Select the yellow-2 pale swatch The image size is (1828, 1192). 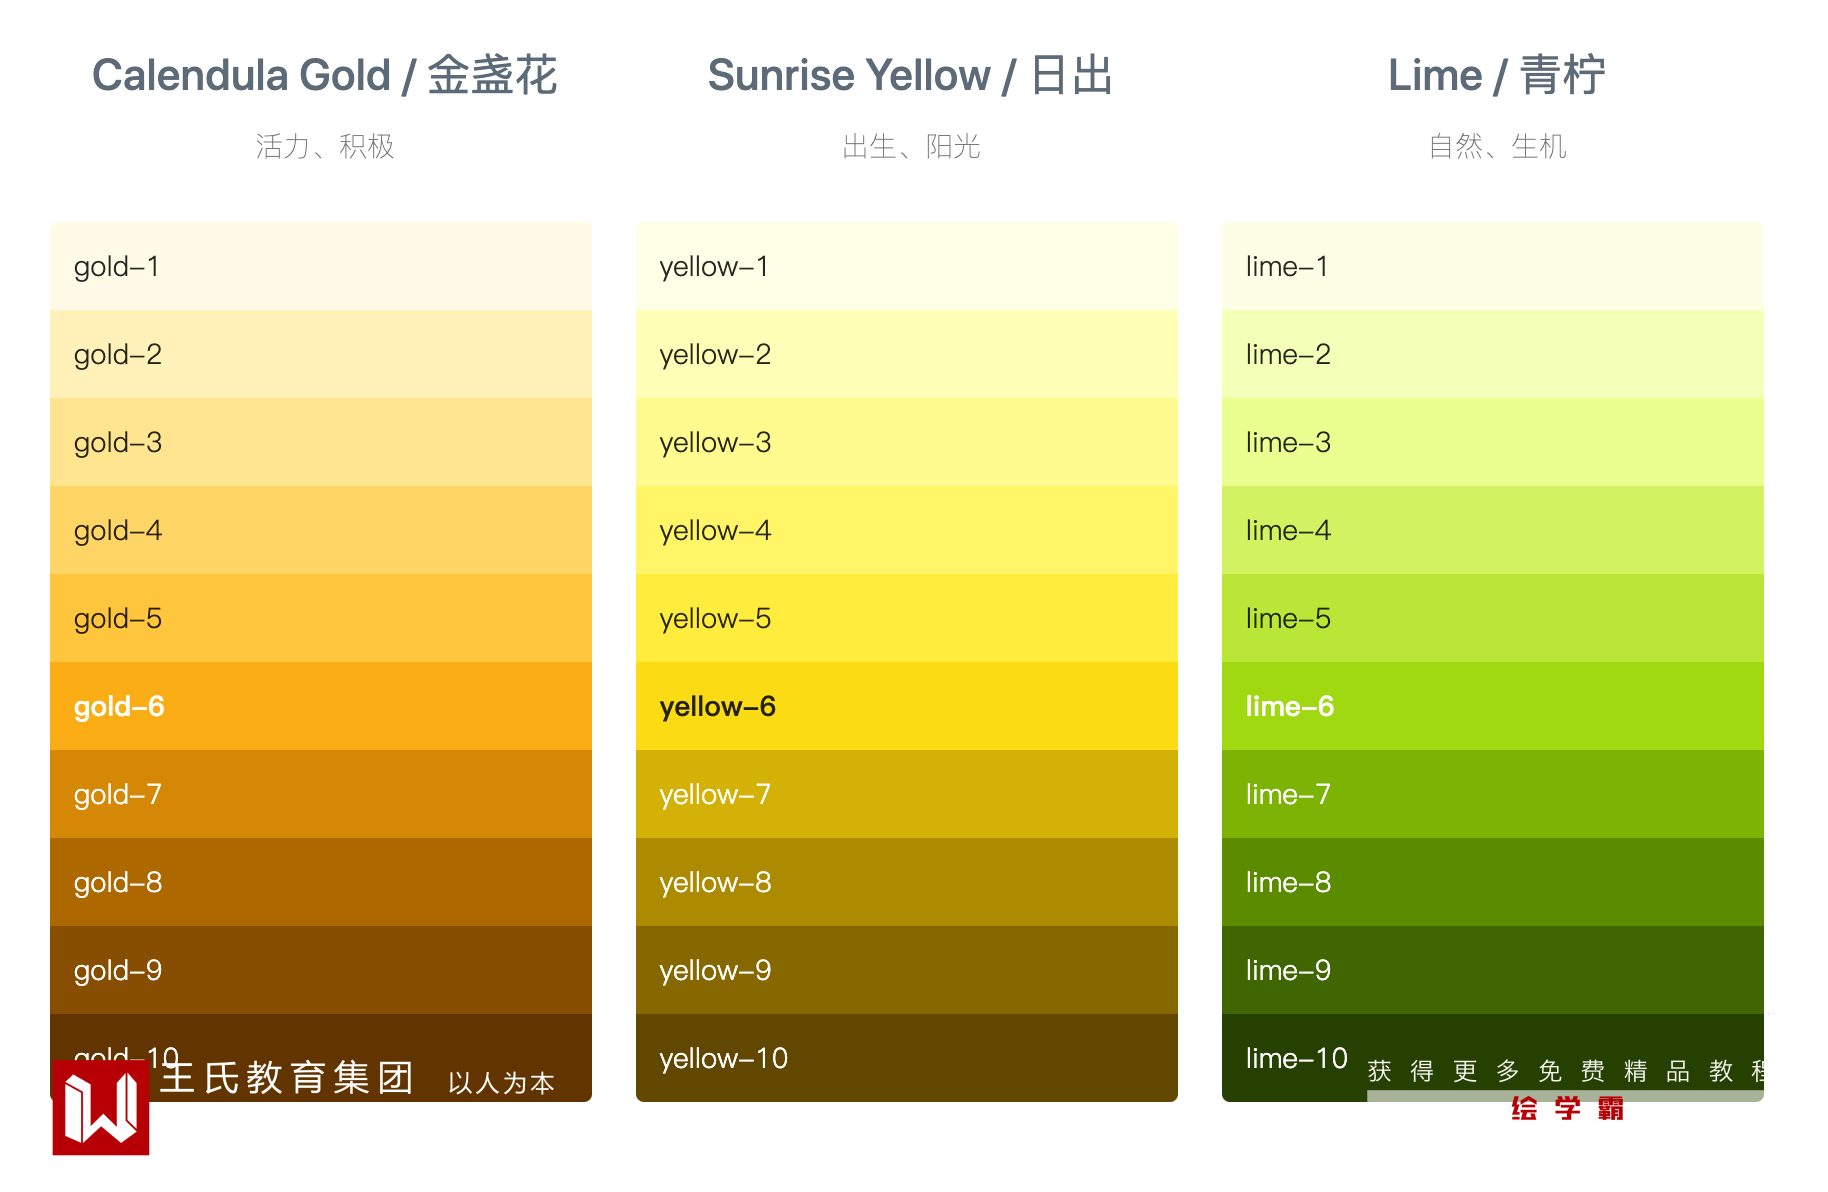(x=906, y=354)
